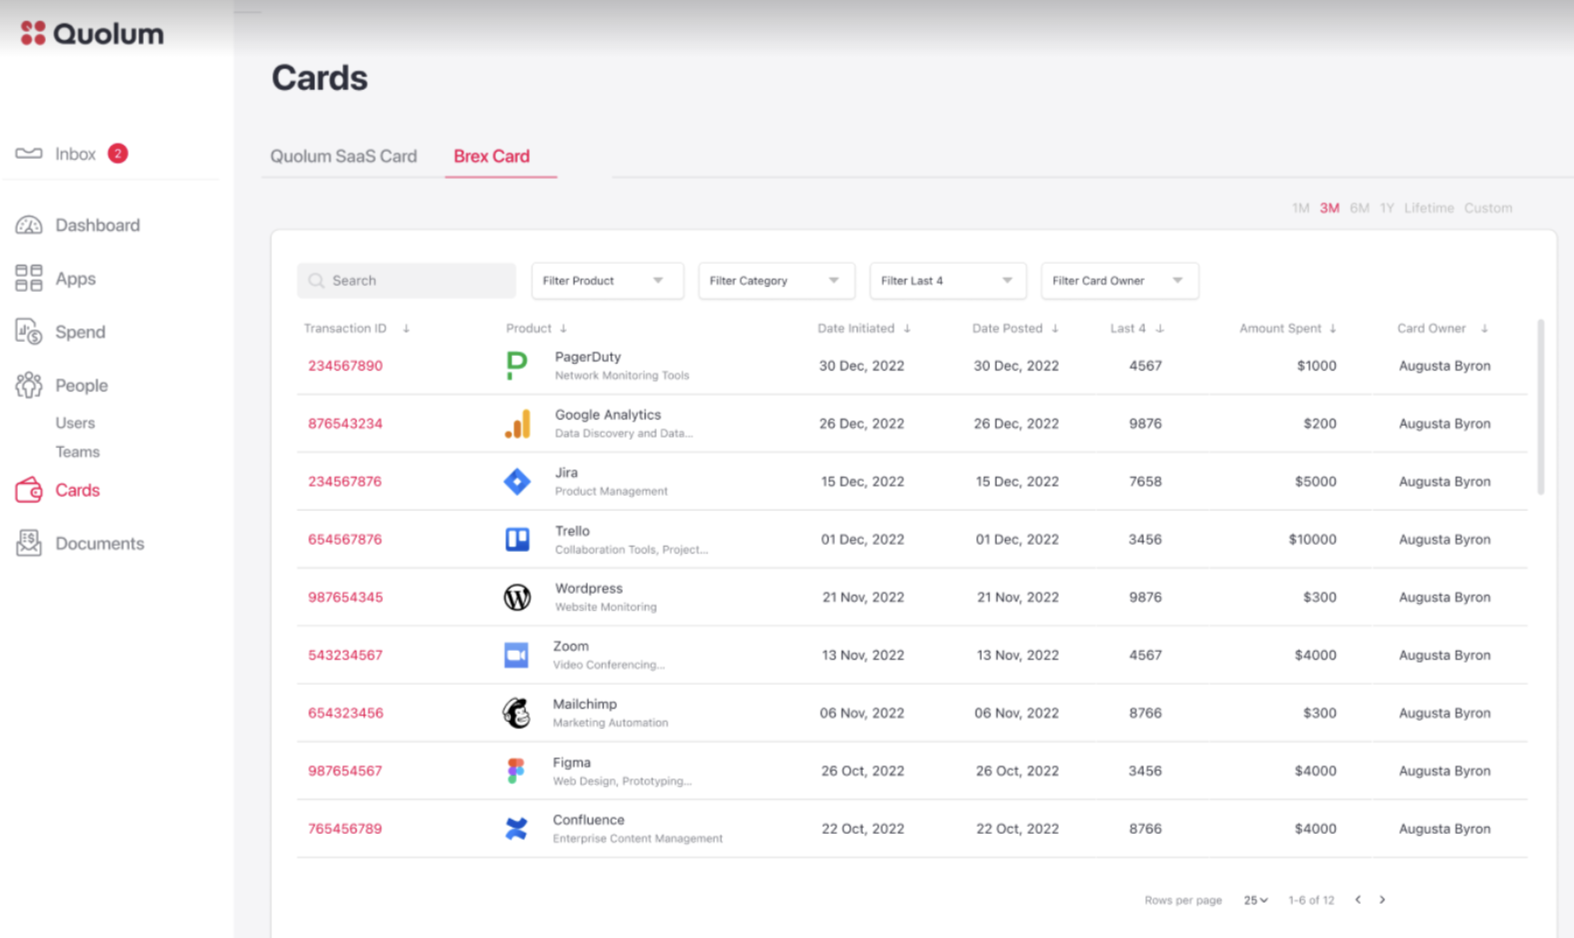Open the Filter Category dropdown

tap(776, 281)
